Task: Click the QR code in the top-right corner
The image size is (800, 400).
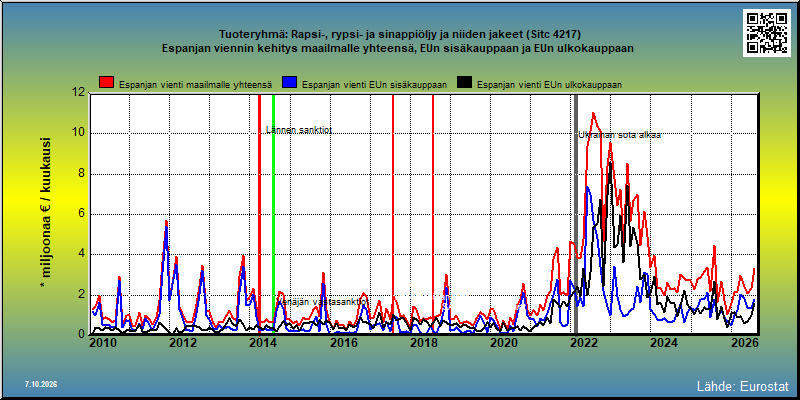Action: coord(766,33)
